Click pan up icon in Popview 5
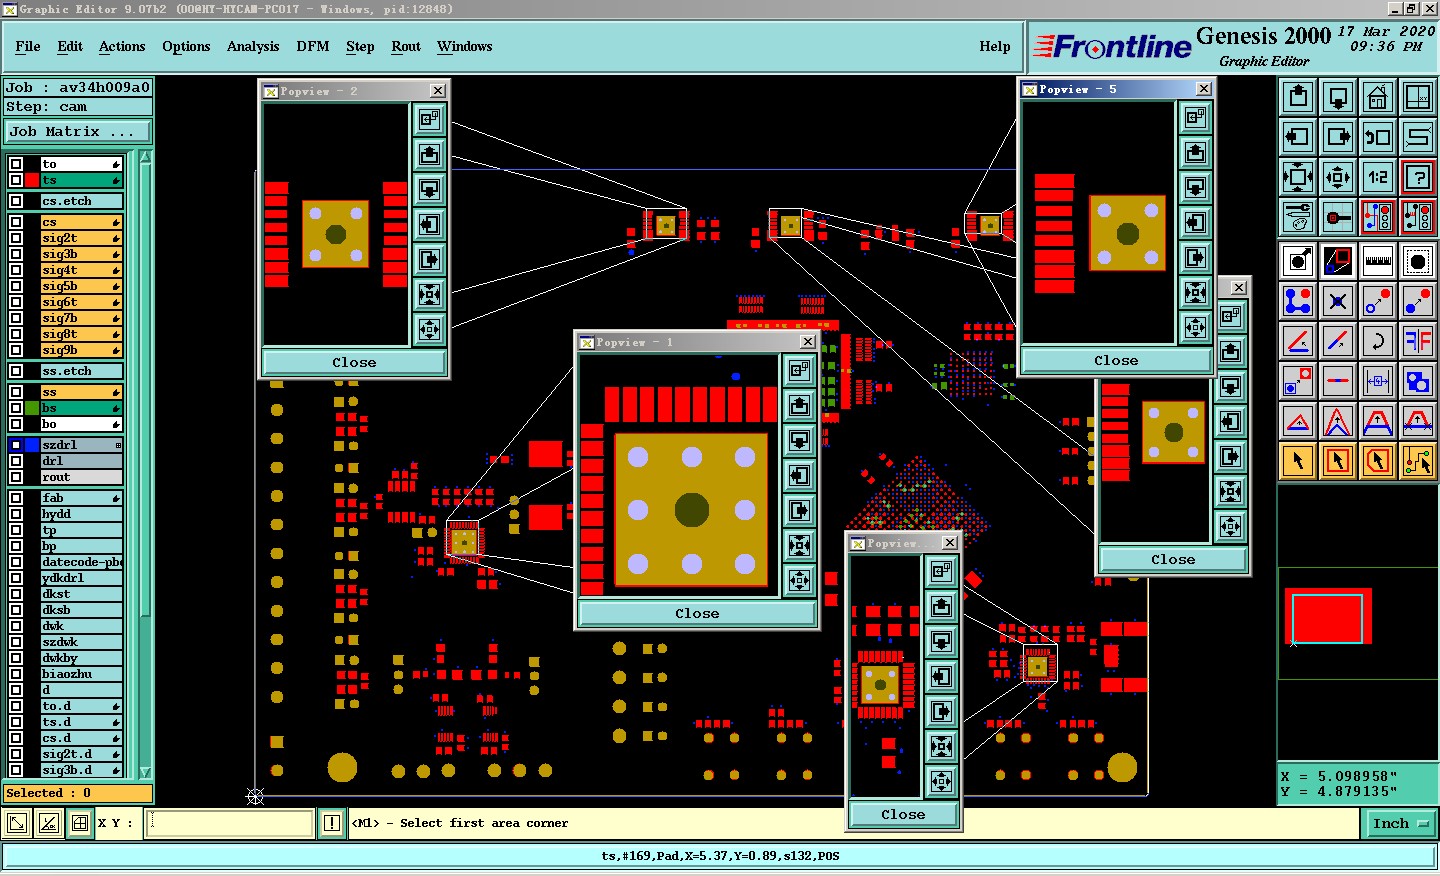Image resolution: width=1440 pixels, height=876 pixels. 1195,152
